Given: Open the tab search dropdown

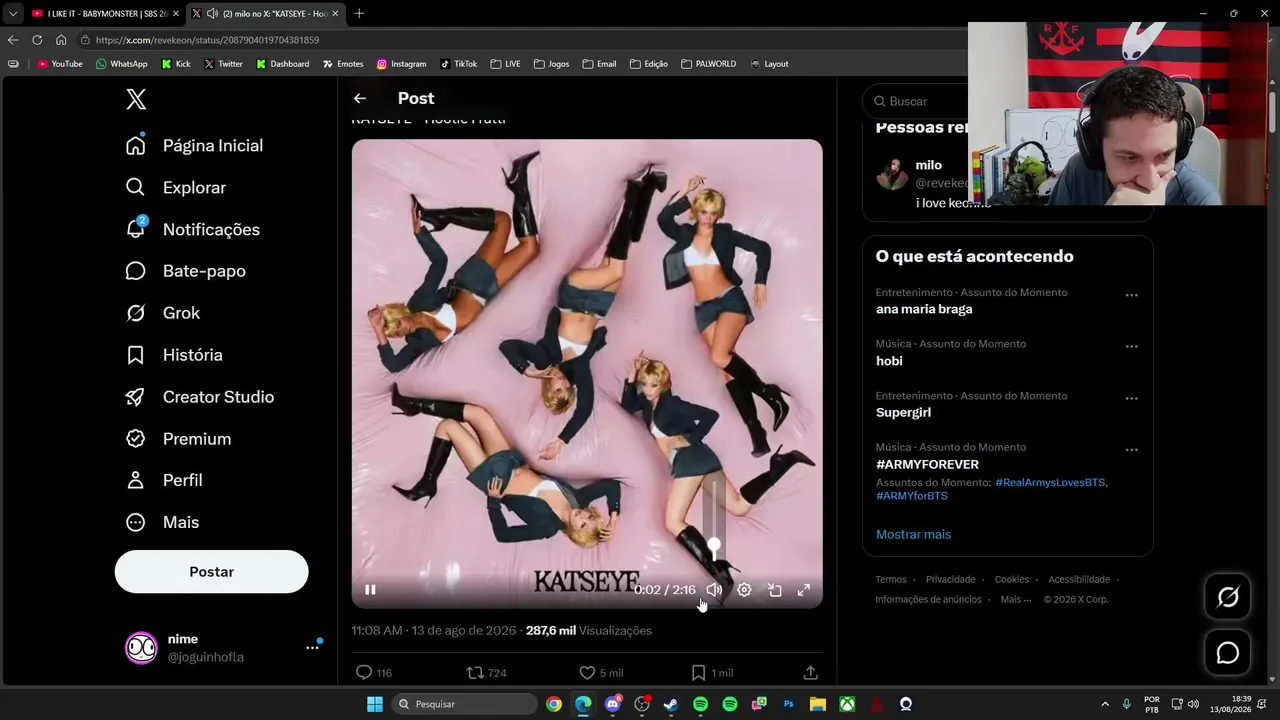Looking at the screenshot, I should pyautogui.click(x=12, y=13).
